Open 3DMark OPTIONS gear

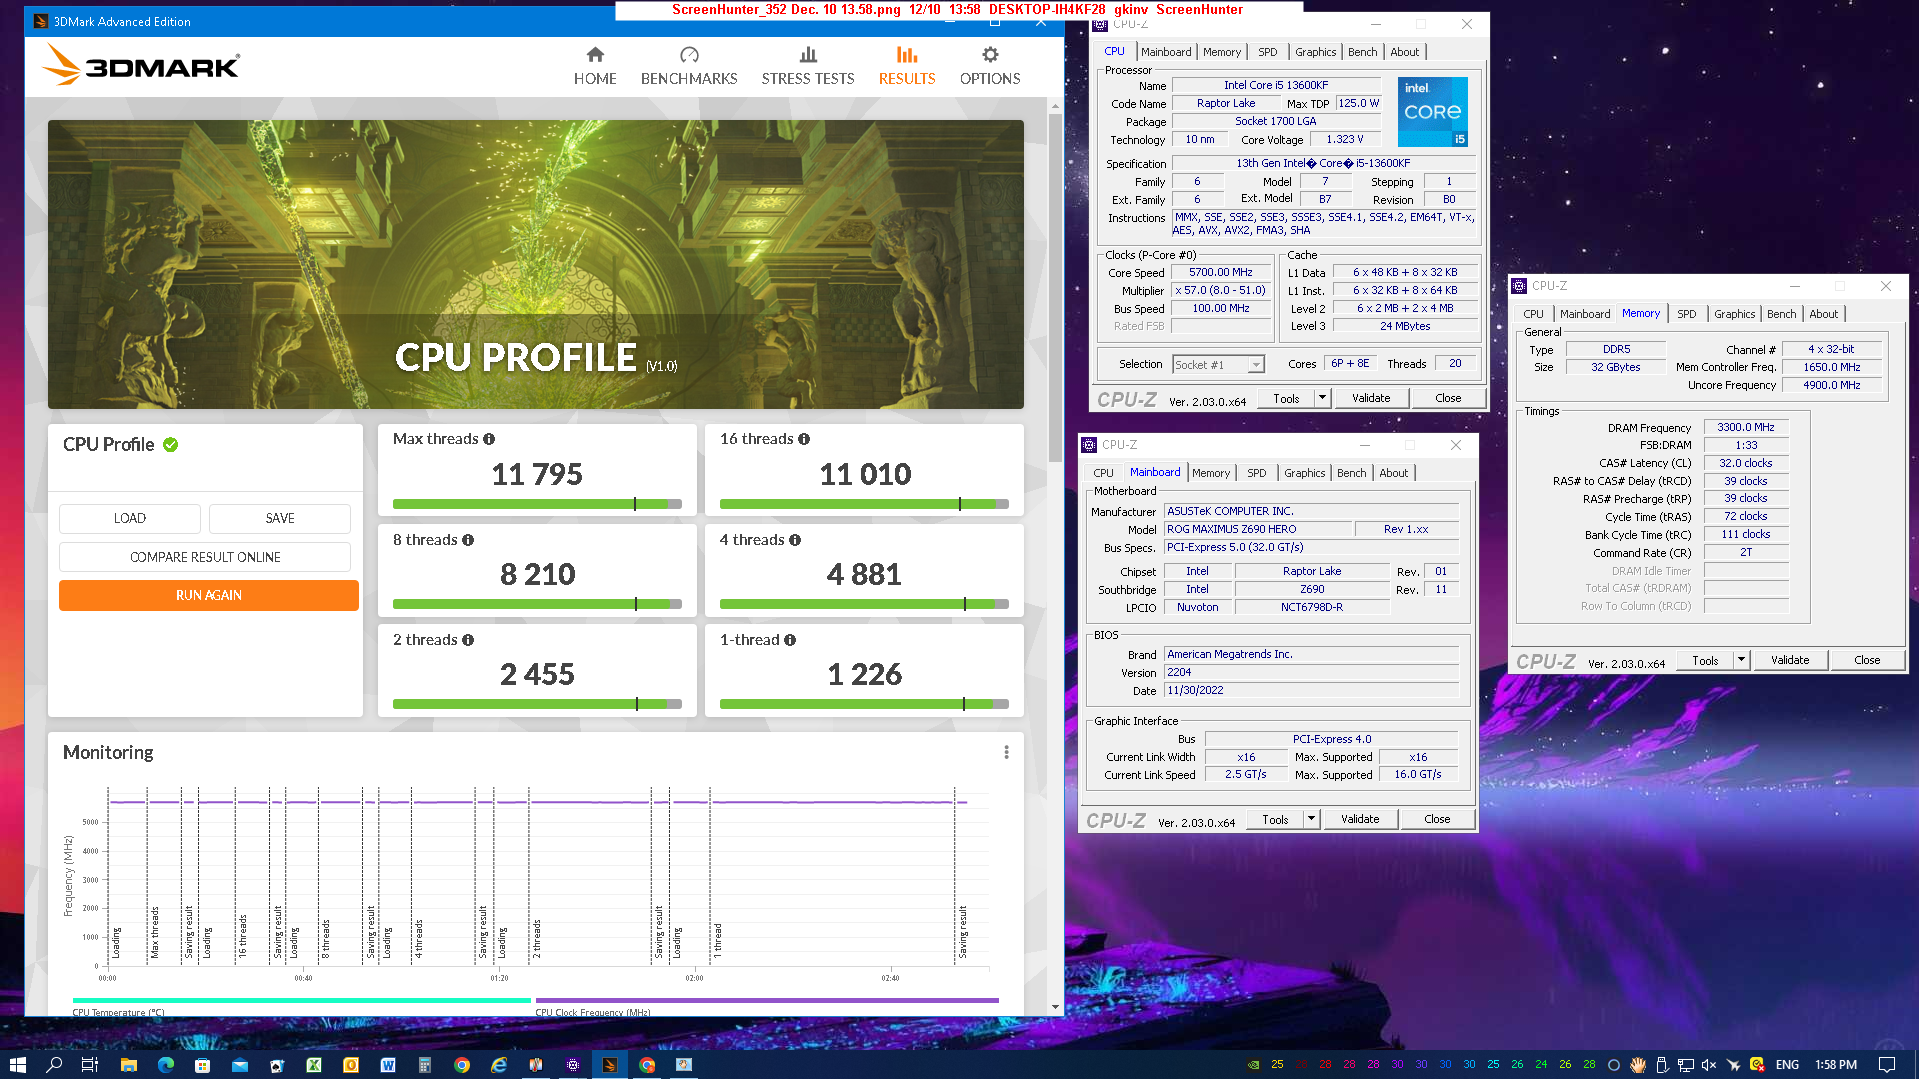pyautogui.click(x=990, y=66)
